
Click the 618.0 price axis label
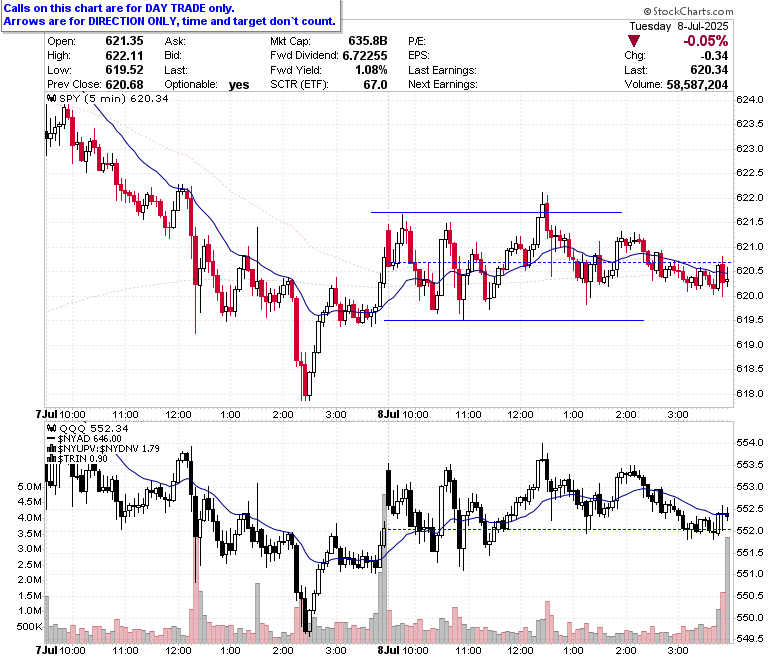click(x=749, y=393)
